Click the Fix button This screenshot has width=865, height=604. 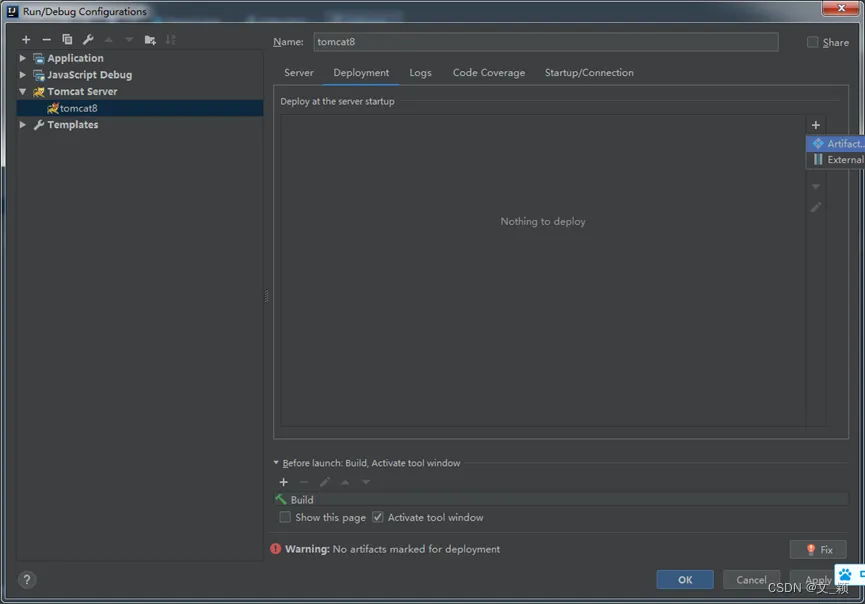819,549
